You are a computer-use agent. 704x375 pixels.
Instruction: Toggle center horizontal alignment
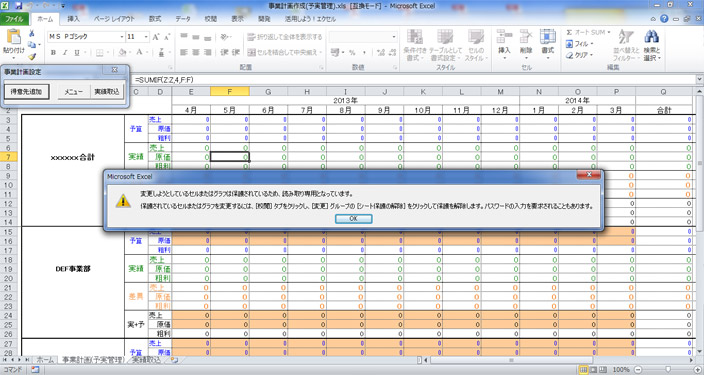tap(196, 53)
